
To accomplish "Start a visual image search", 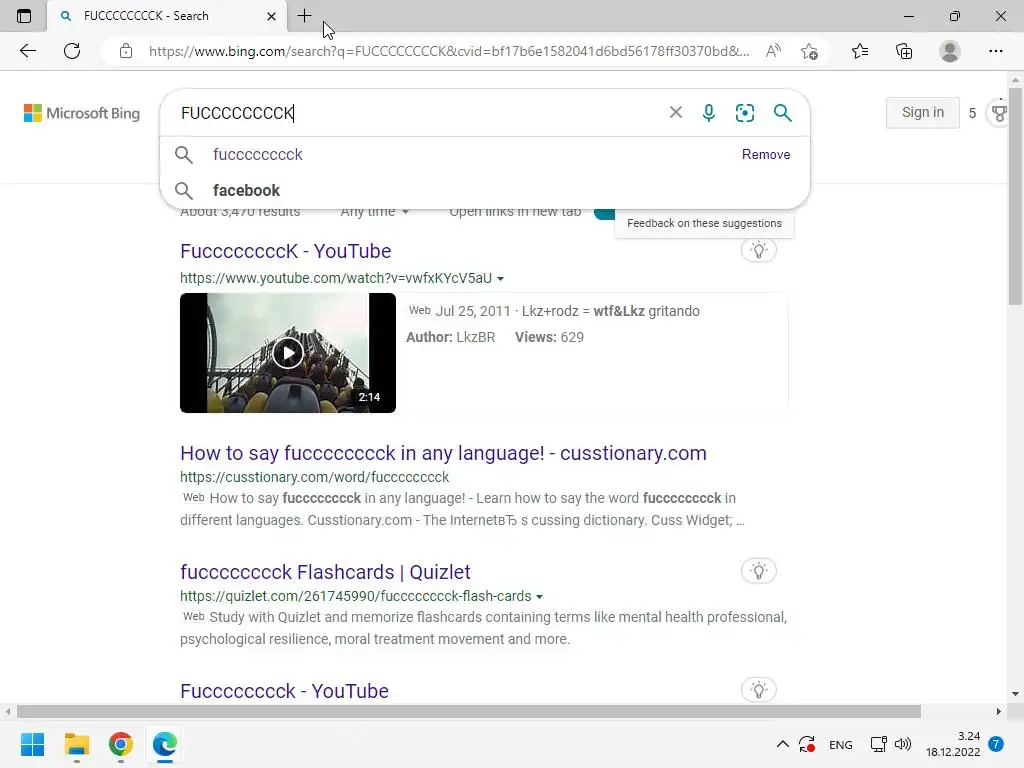I will pos(744,112).
